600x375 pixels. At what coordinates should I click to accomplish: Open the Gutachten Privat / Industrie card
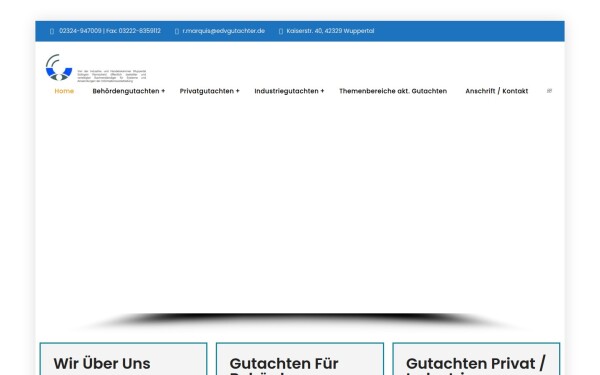[x=476, y=359]
